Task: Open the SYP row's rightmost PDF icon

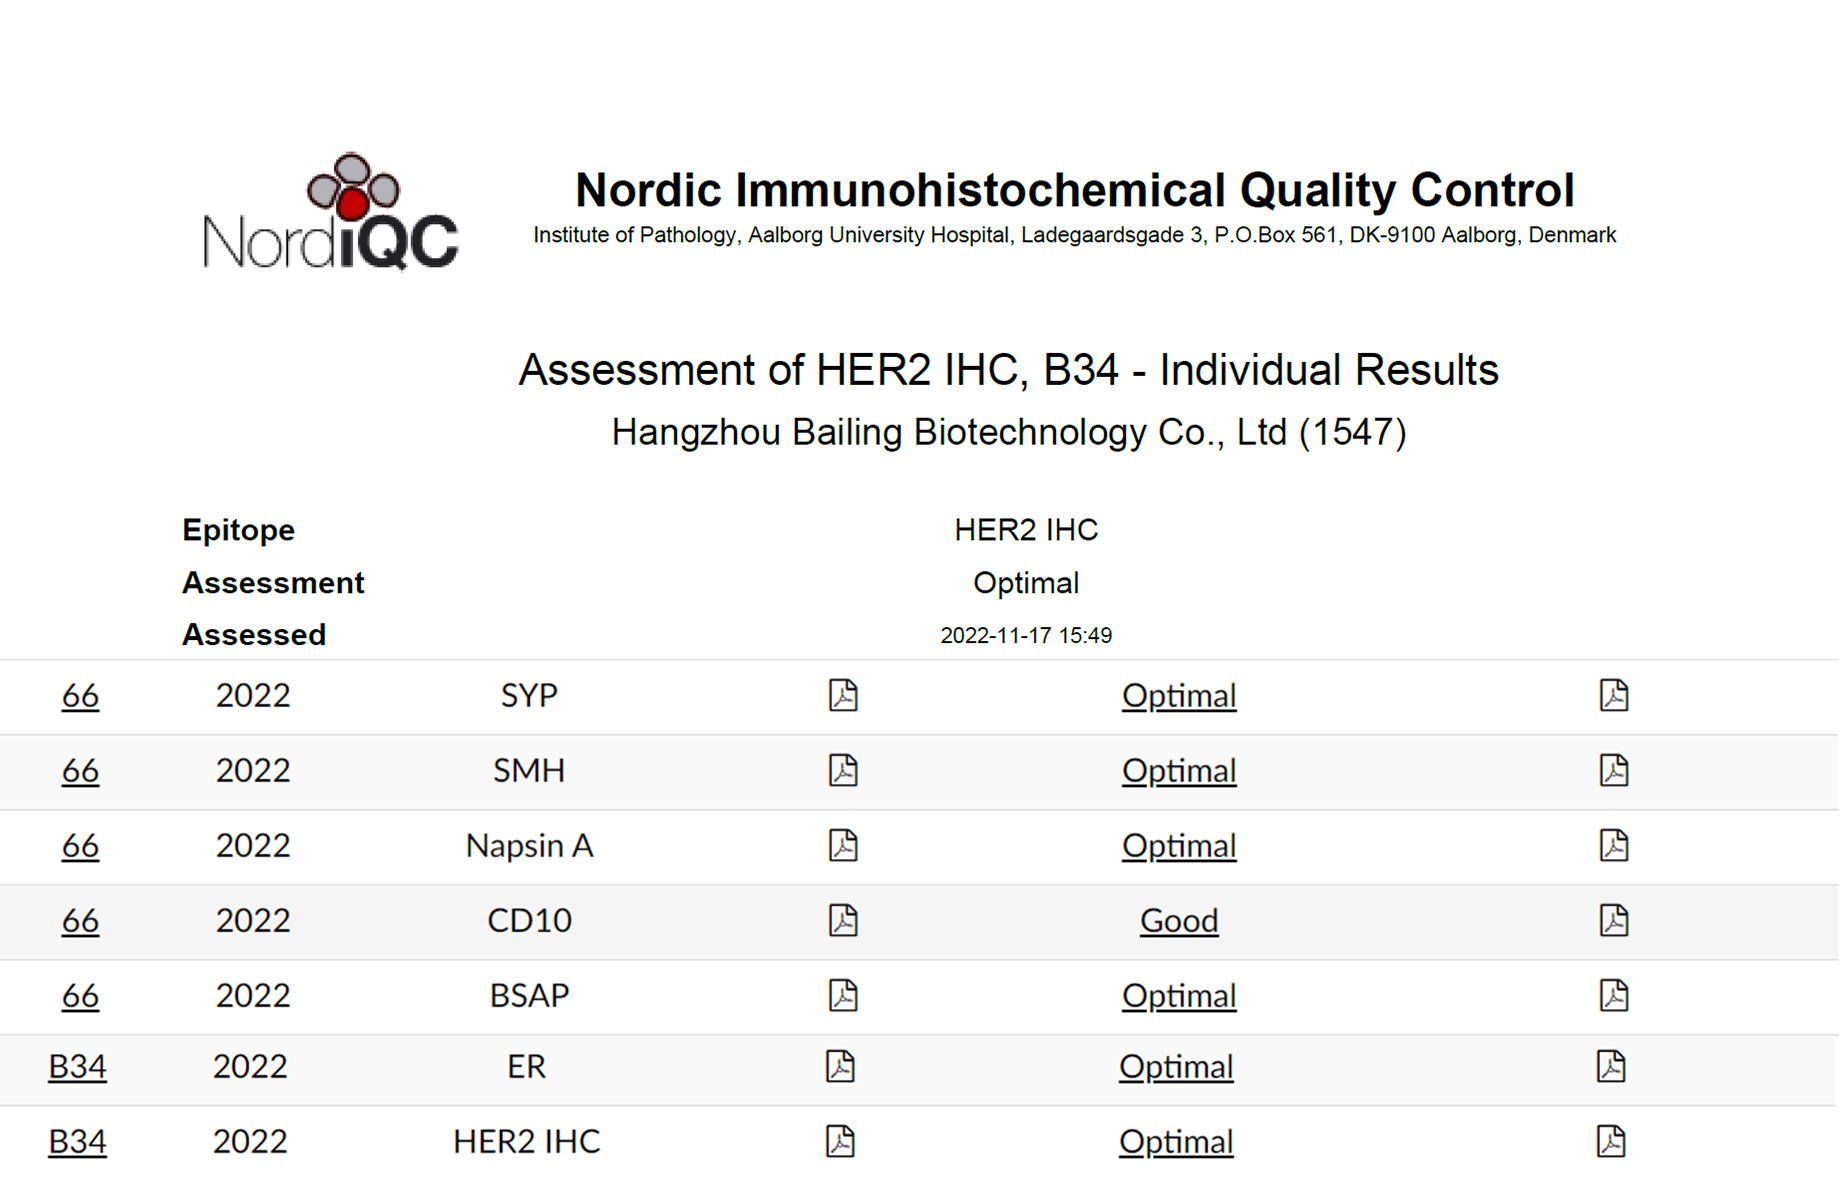Action: pos(1613,695)
